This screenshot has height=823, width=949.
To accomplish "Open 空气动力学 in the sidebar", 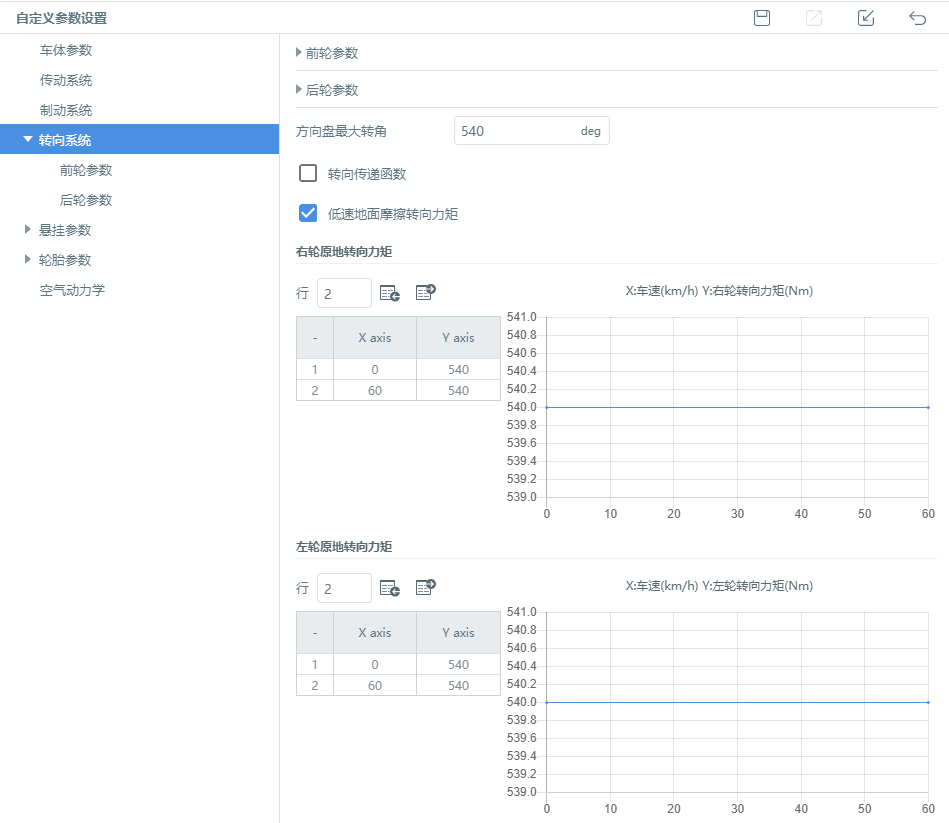I will pos(72,290).
